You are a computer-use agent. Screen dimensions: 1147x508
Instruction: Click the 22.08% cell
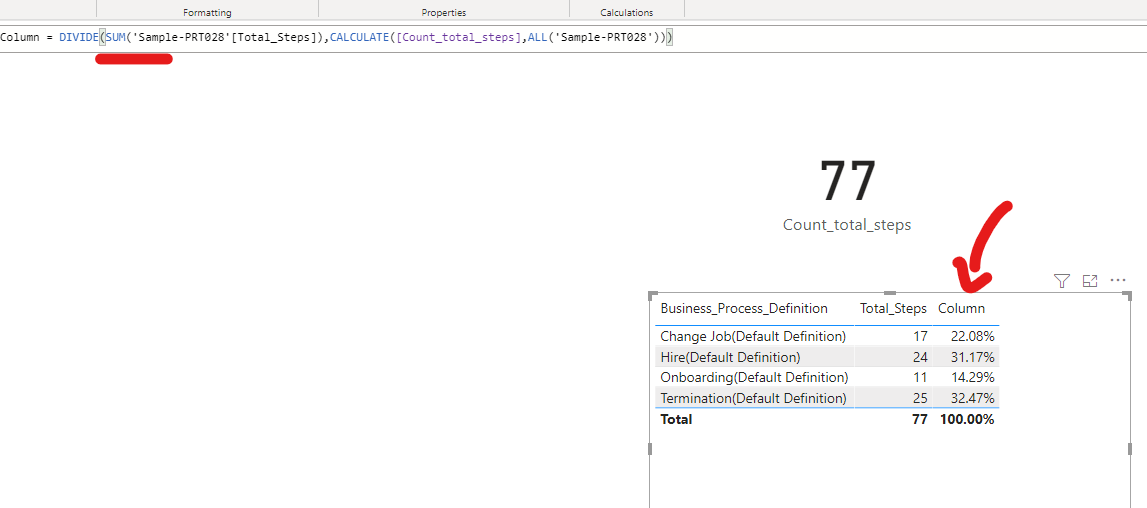[x=972, y=337]
